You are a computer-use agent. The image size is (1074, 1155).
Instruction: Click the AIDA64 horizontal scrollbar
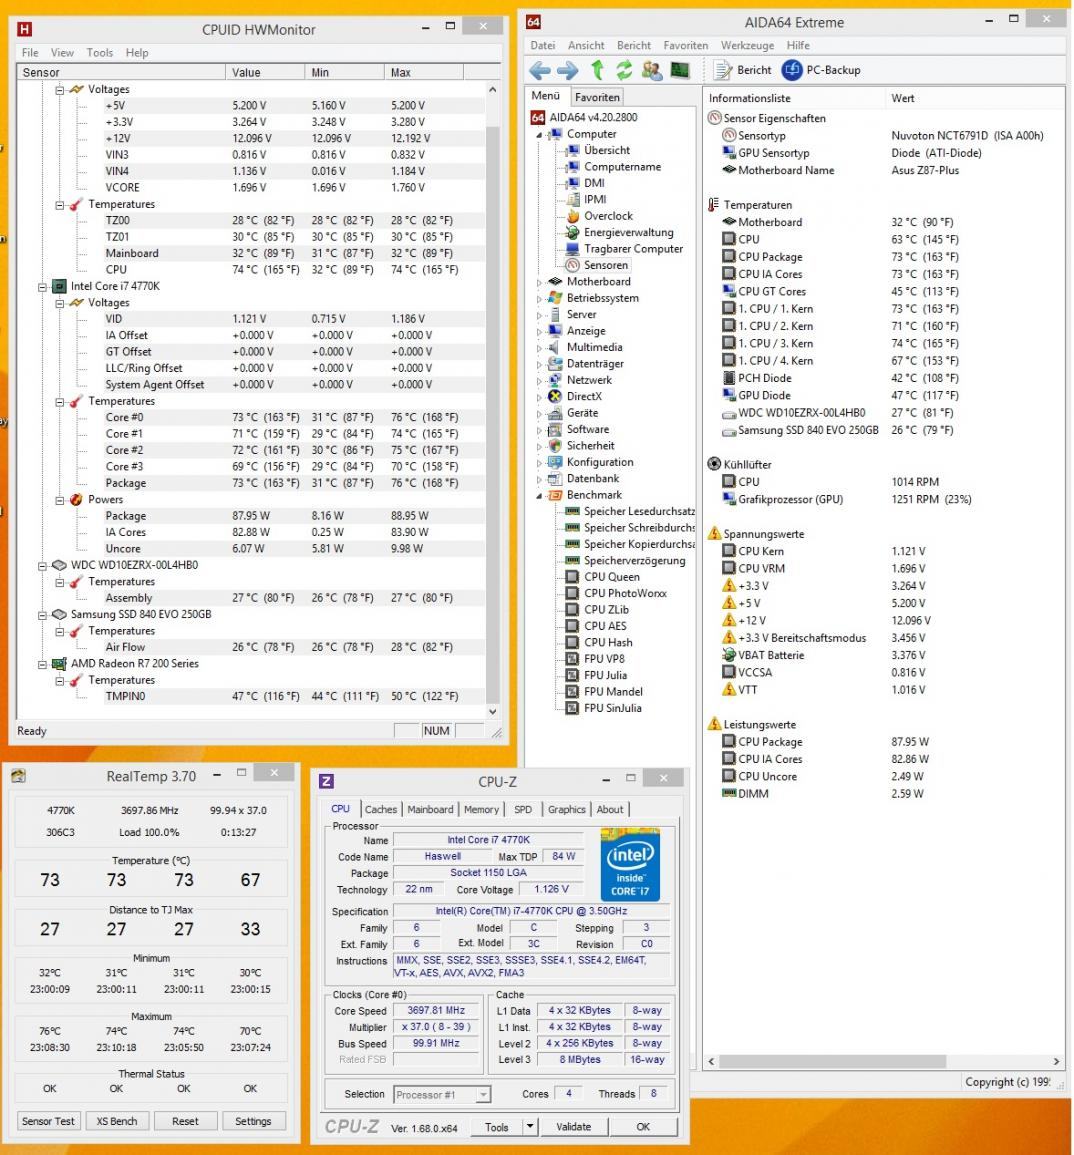coord(832,1061)
